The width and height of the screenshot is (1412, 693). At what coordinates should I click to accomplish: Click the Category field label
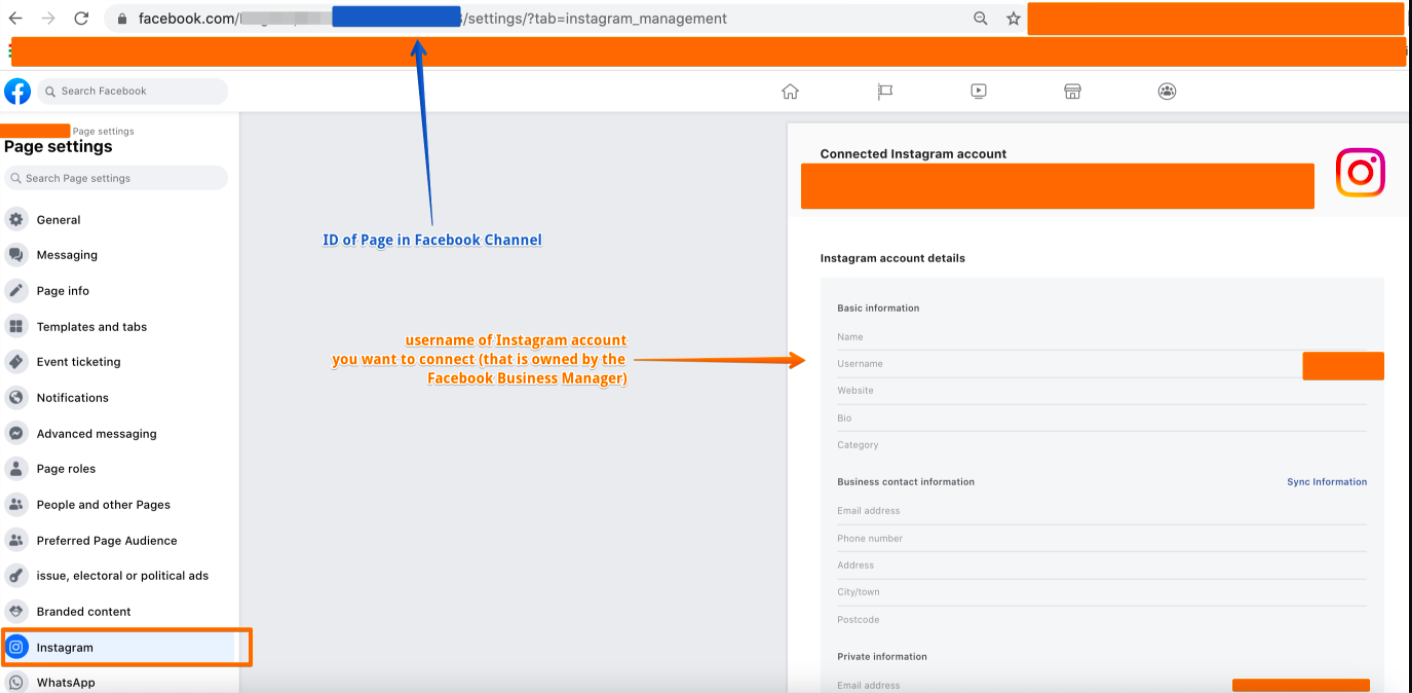tap(858, 445)
